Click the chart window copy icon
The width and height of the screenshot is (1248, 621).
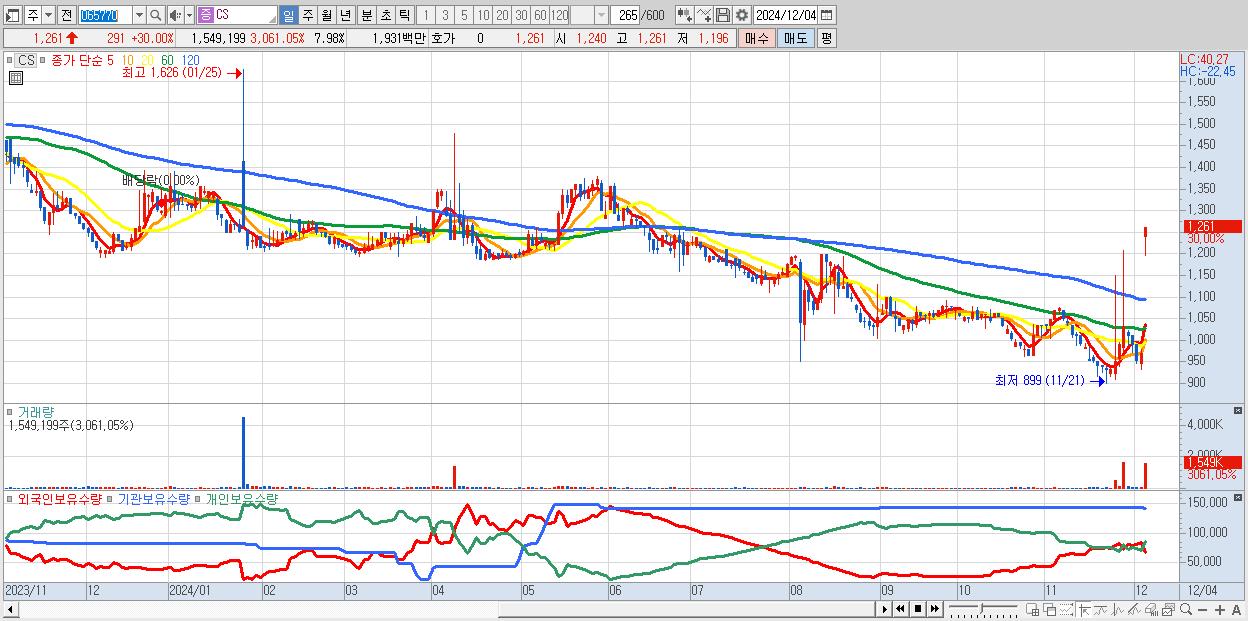click(x=1168, y=610)
